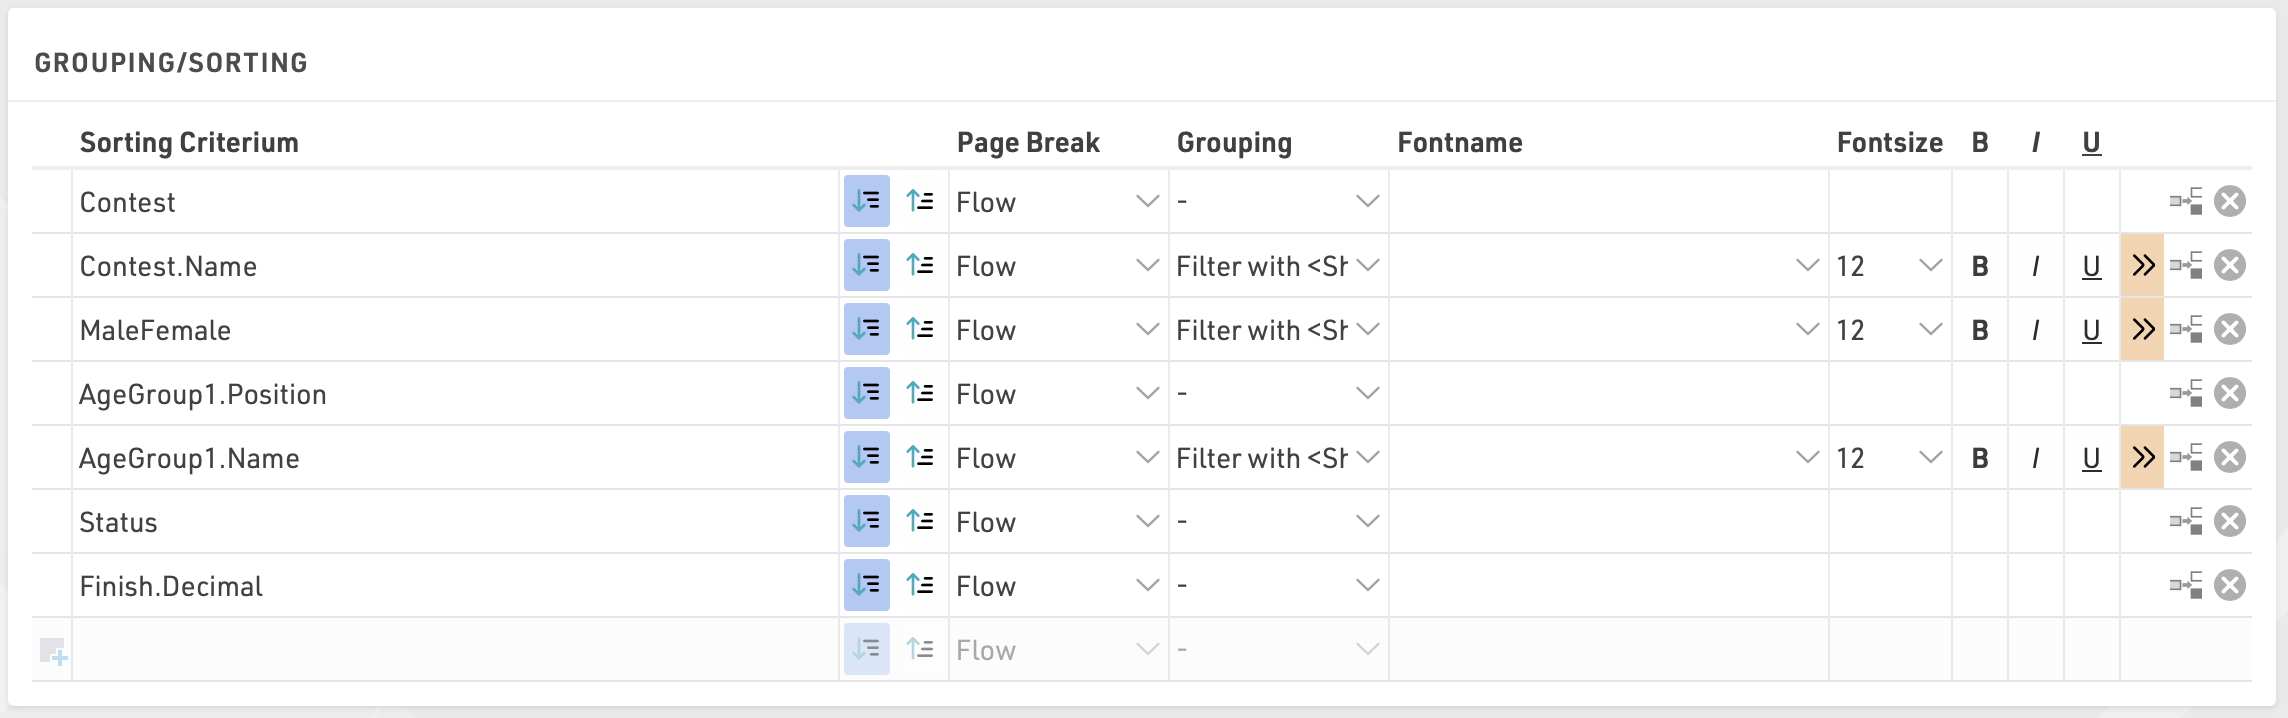Toggle underline for AgeGroup1.Name grouping

tap(2091, 458)
